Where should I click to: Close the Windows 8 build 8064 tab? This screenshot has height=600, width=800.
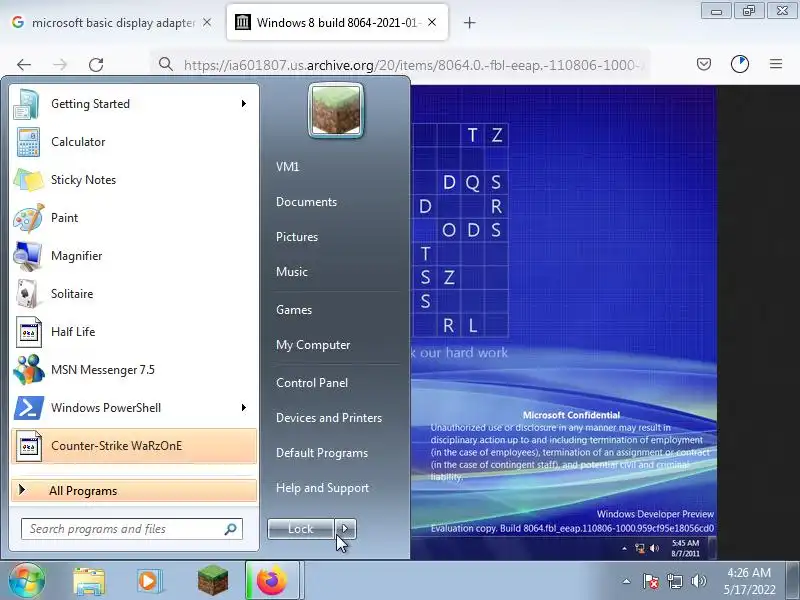pyautogui.click(x=432, y=22)
